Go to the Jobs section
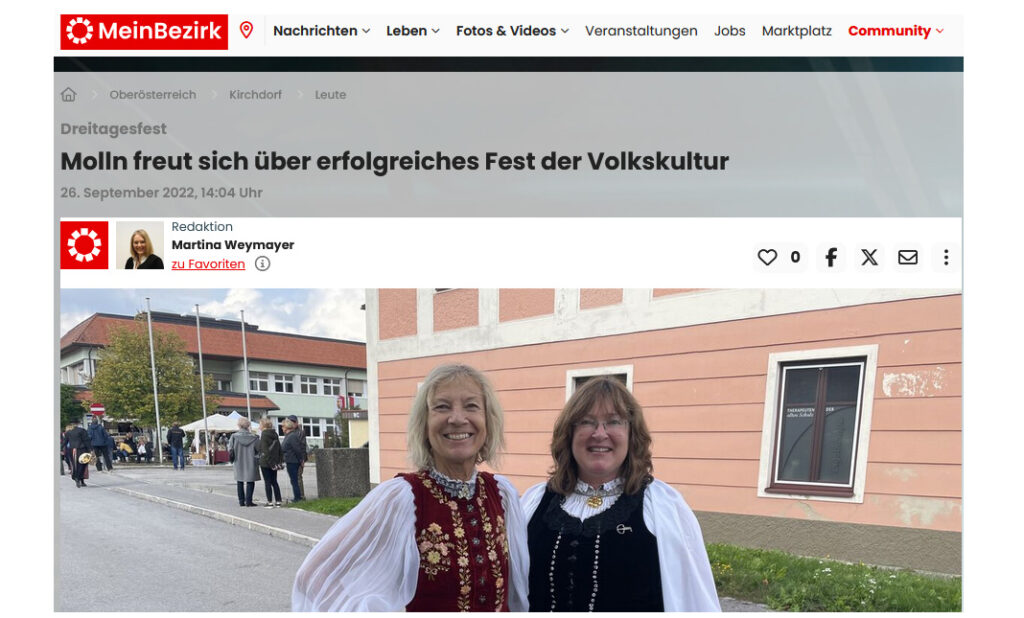 [729, 31]
